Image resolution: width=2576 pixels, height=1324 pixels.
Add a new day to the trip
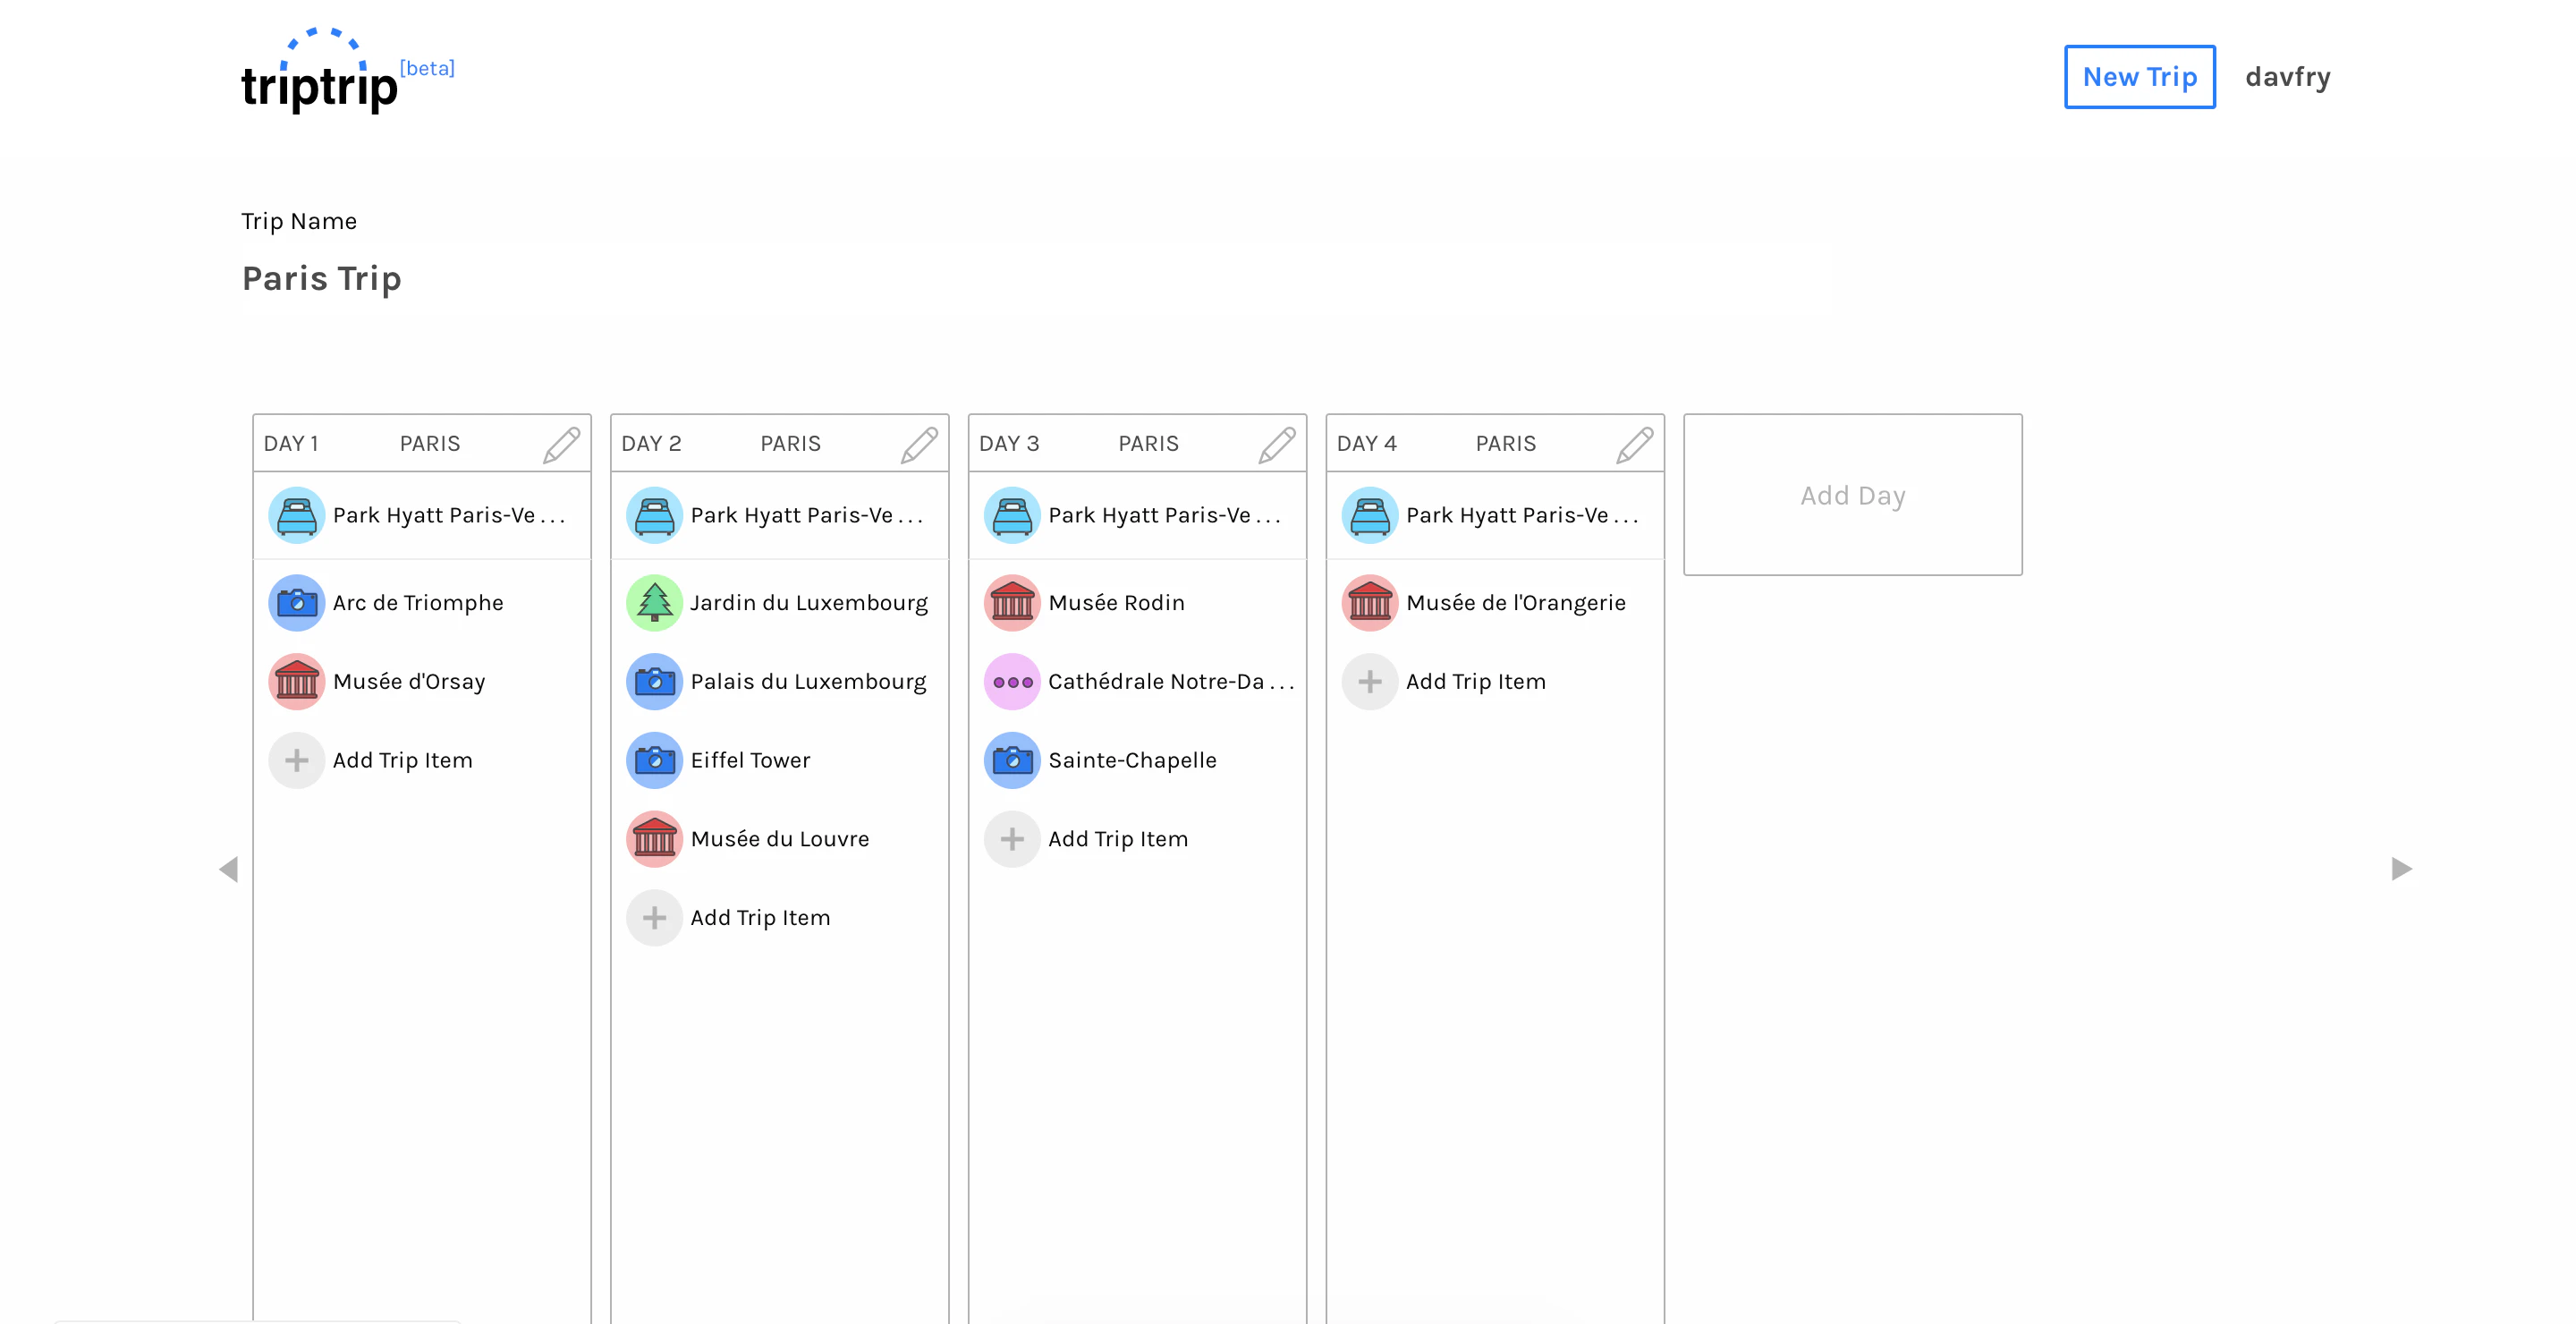tap(1852, 495)
